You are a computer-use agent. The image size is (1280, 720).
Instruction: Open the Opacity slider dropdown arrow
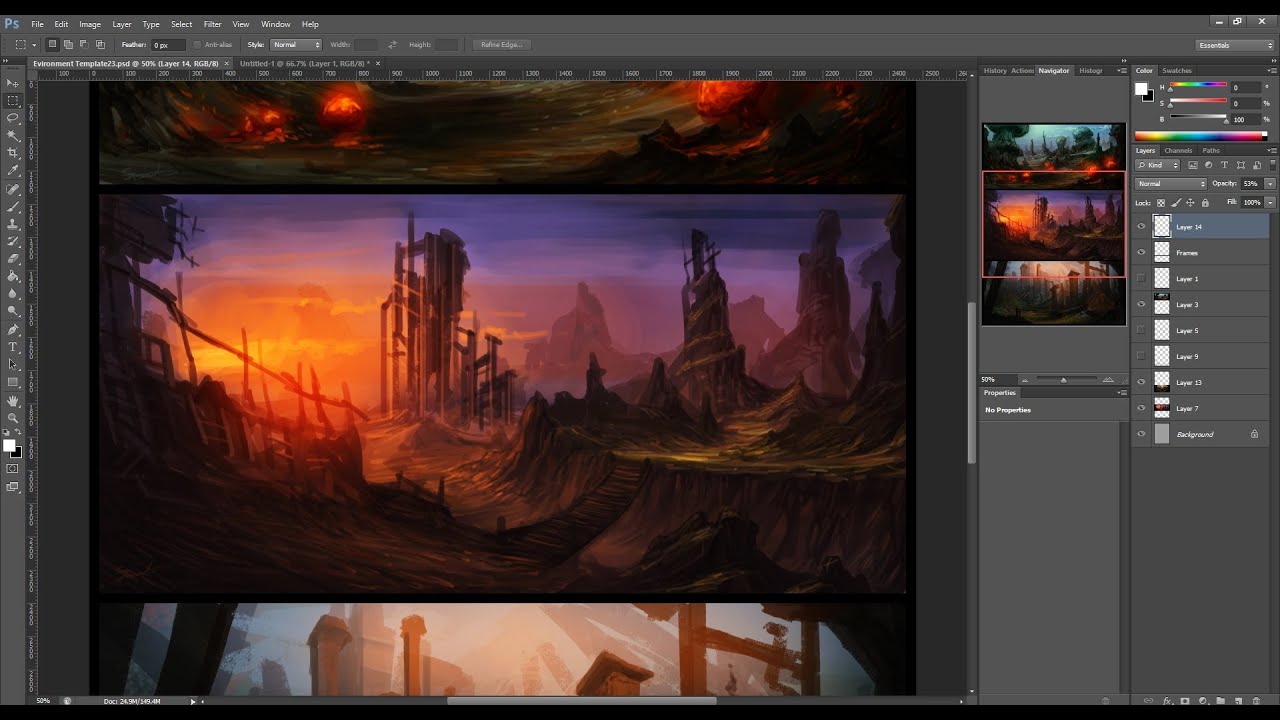coord(1270,184)
